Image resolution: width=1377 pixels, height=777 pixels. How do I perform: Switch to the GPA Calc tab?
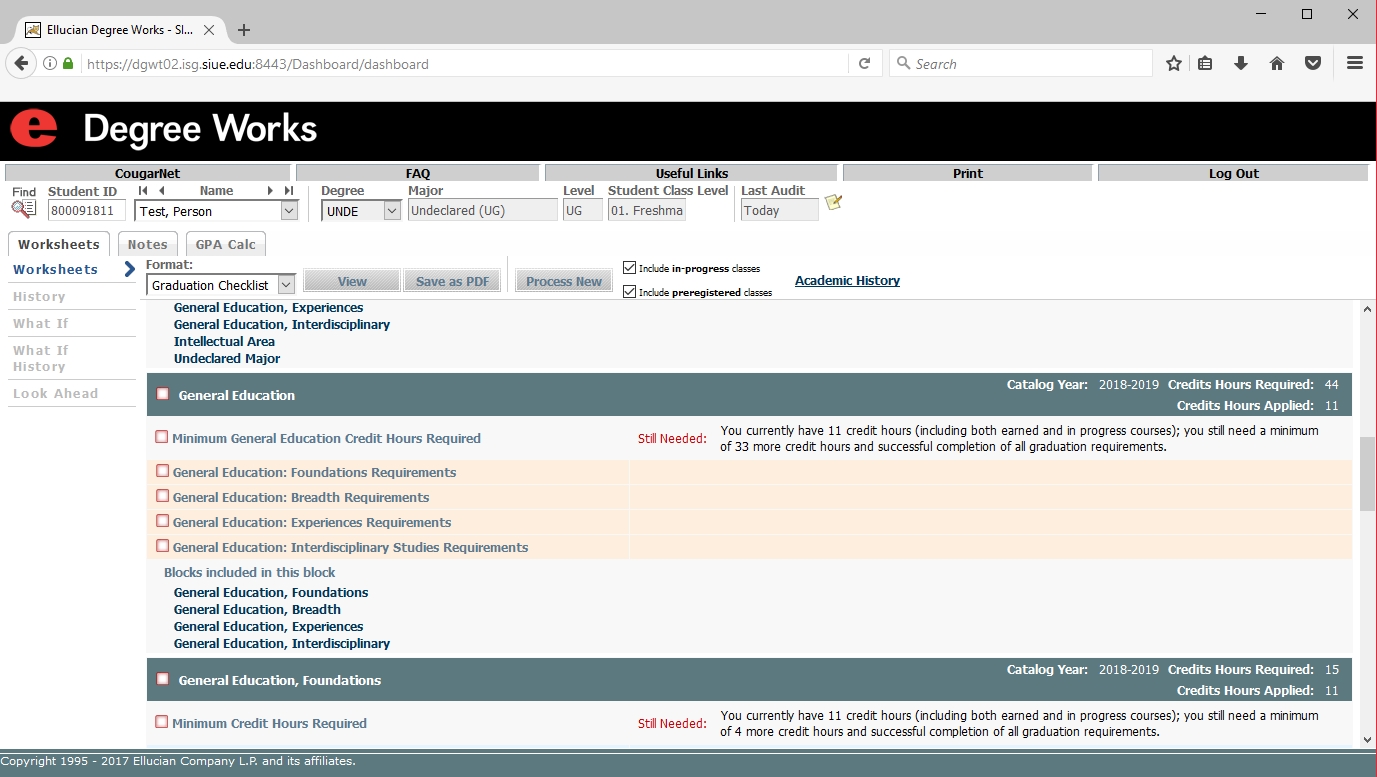point(225,244)
